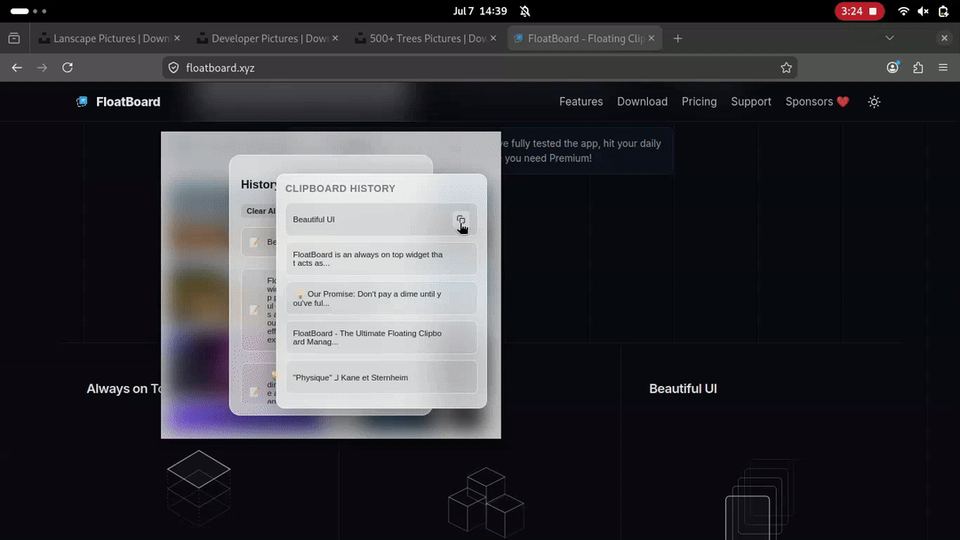Visit the Support link
This screenshot has height=540, width=960.
[751, 102]
